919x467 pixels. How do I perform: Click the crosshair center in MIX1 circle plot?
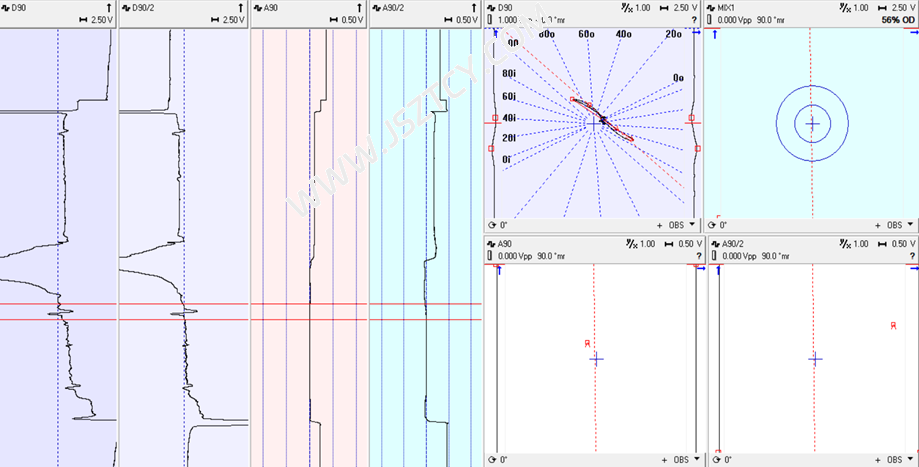click(812, 123)
